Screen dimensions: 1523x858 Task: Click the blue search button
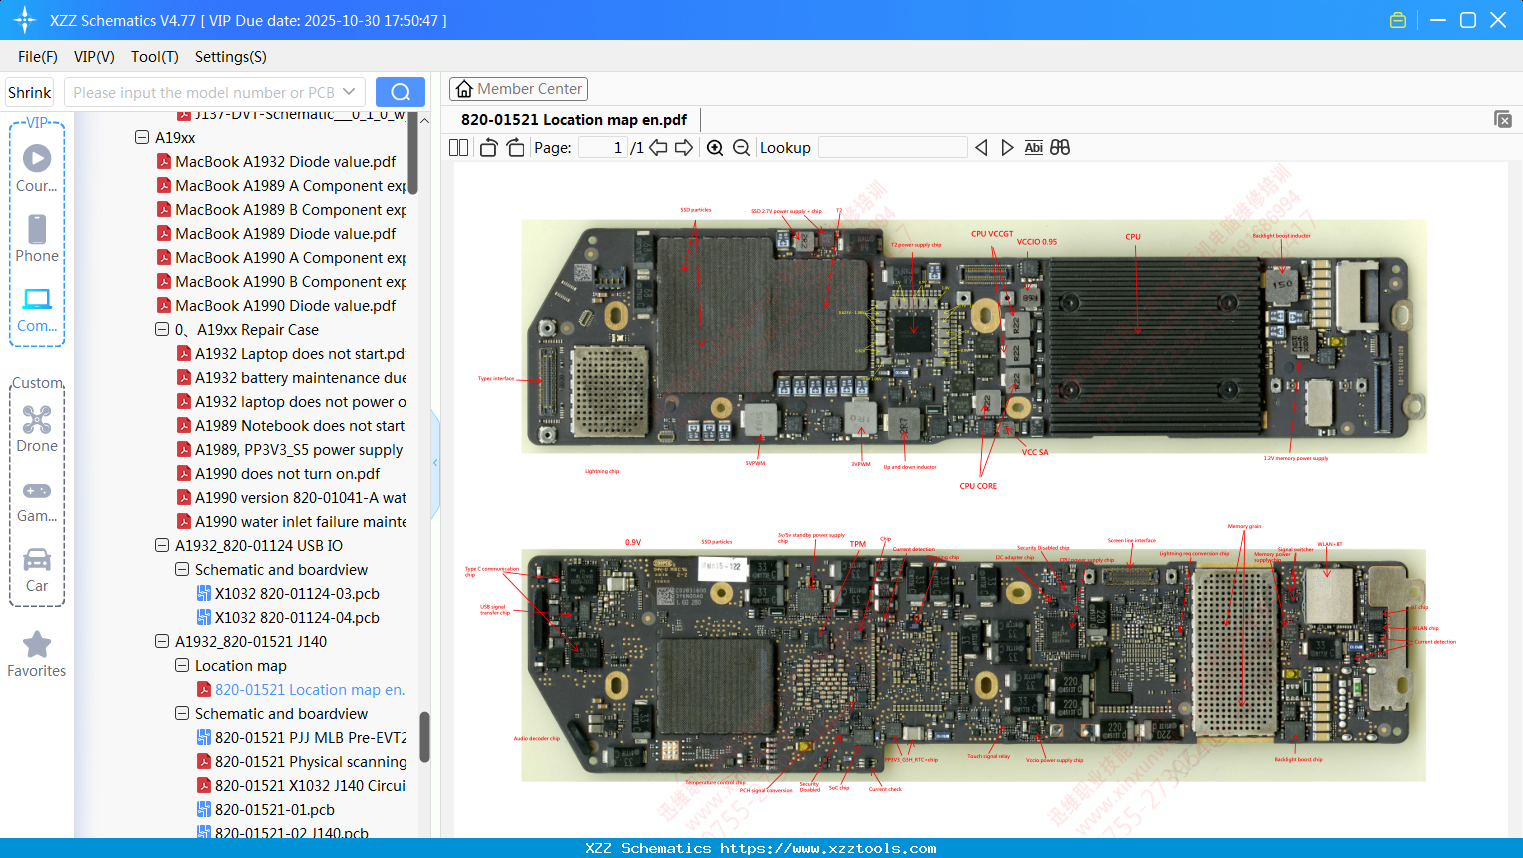(x=400, y=92)
